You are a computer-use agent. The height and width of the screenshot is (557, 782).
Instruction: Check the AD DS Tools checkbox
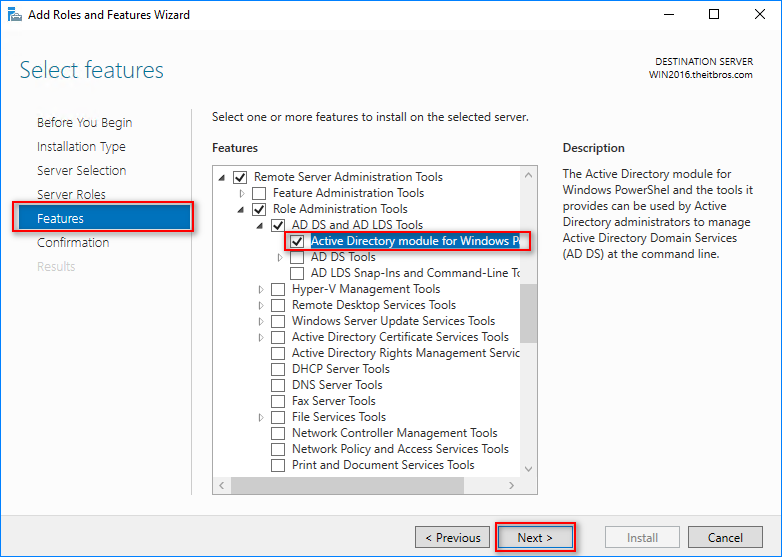pos(297,257)
